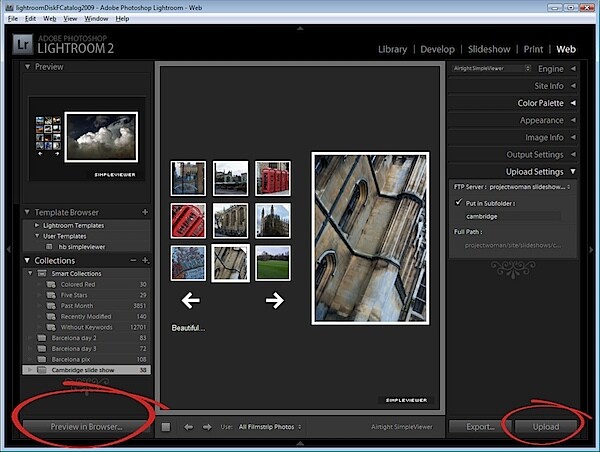Click the Upload button
Image resolution: width=600 pixels, height=452 pixels.
pyautogui.click(x=546, y=427)
